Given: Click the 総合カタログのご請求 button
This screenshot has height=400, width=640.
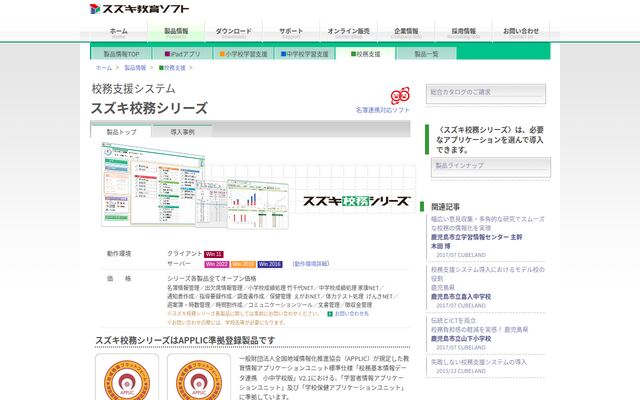Looking at the screenshot, I should (x=486, y=94).
